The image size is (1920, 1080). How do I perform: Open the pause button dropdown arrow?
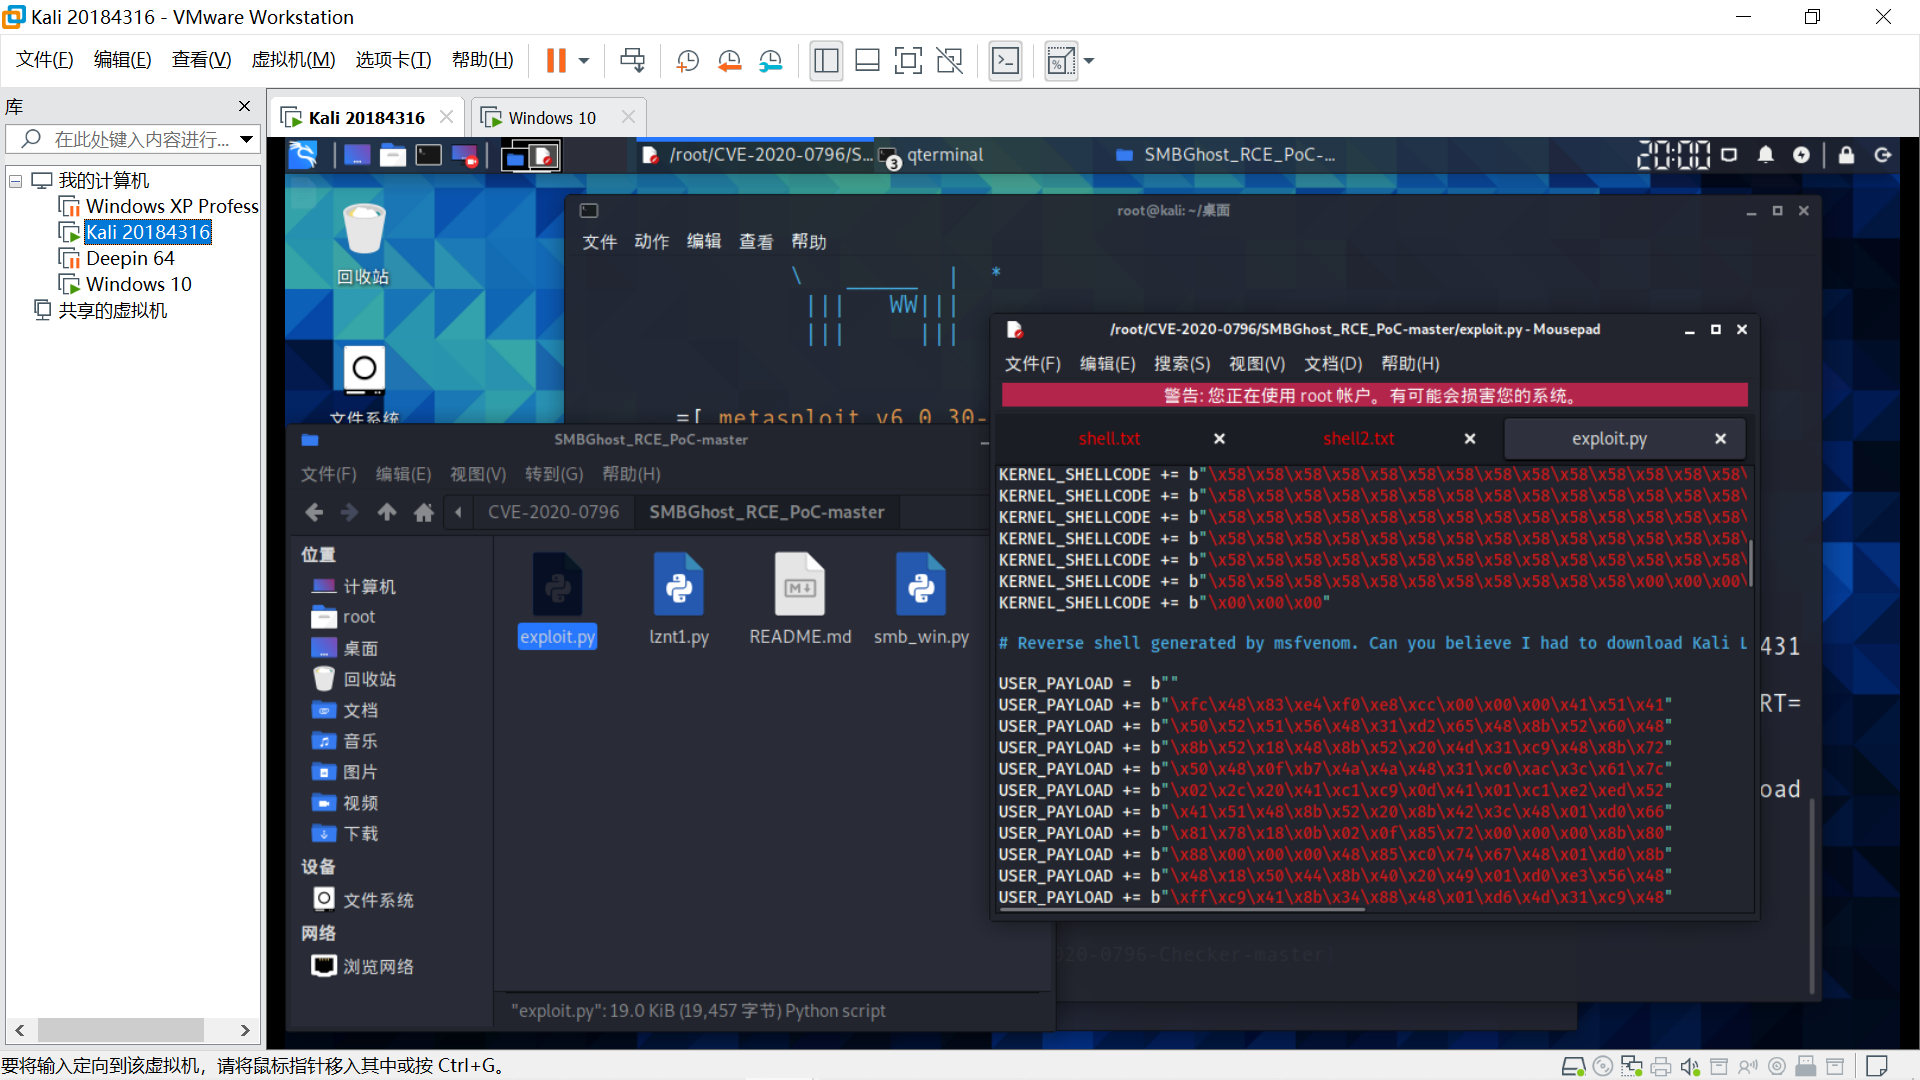pyautogui.click(x=584, y=61)
